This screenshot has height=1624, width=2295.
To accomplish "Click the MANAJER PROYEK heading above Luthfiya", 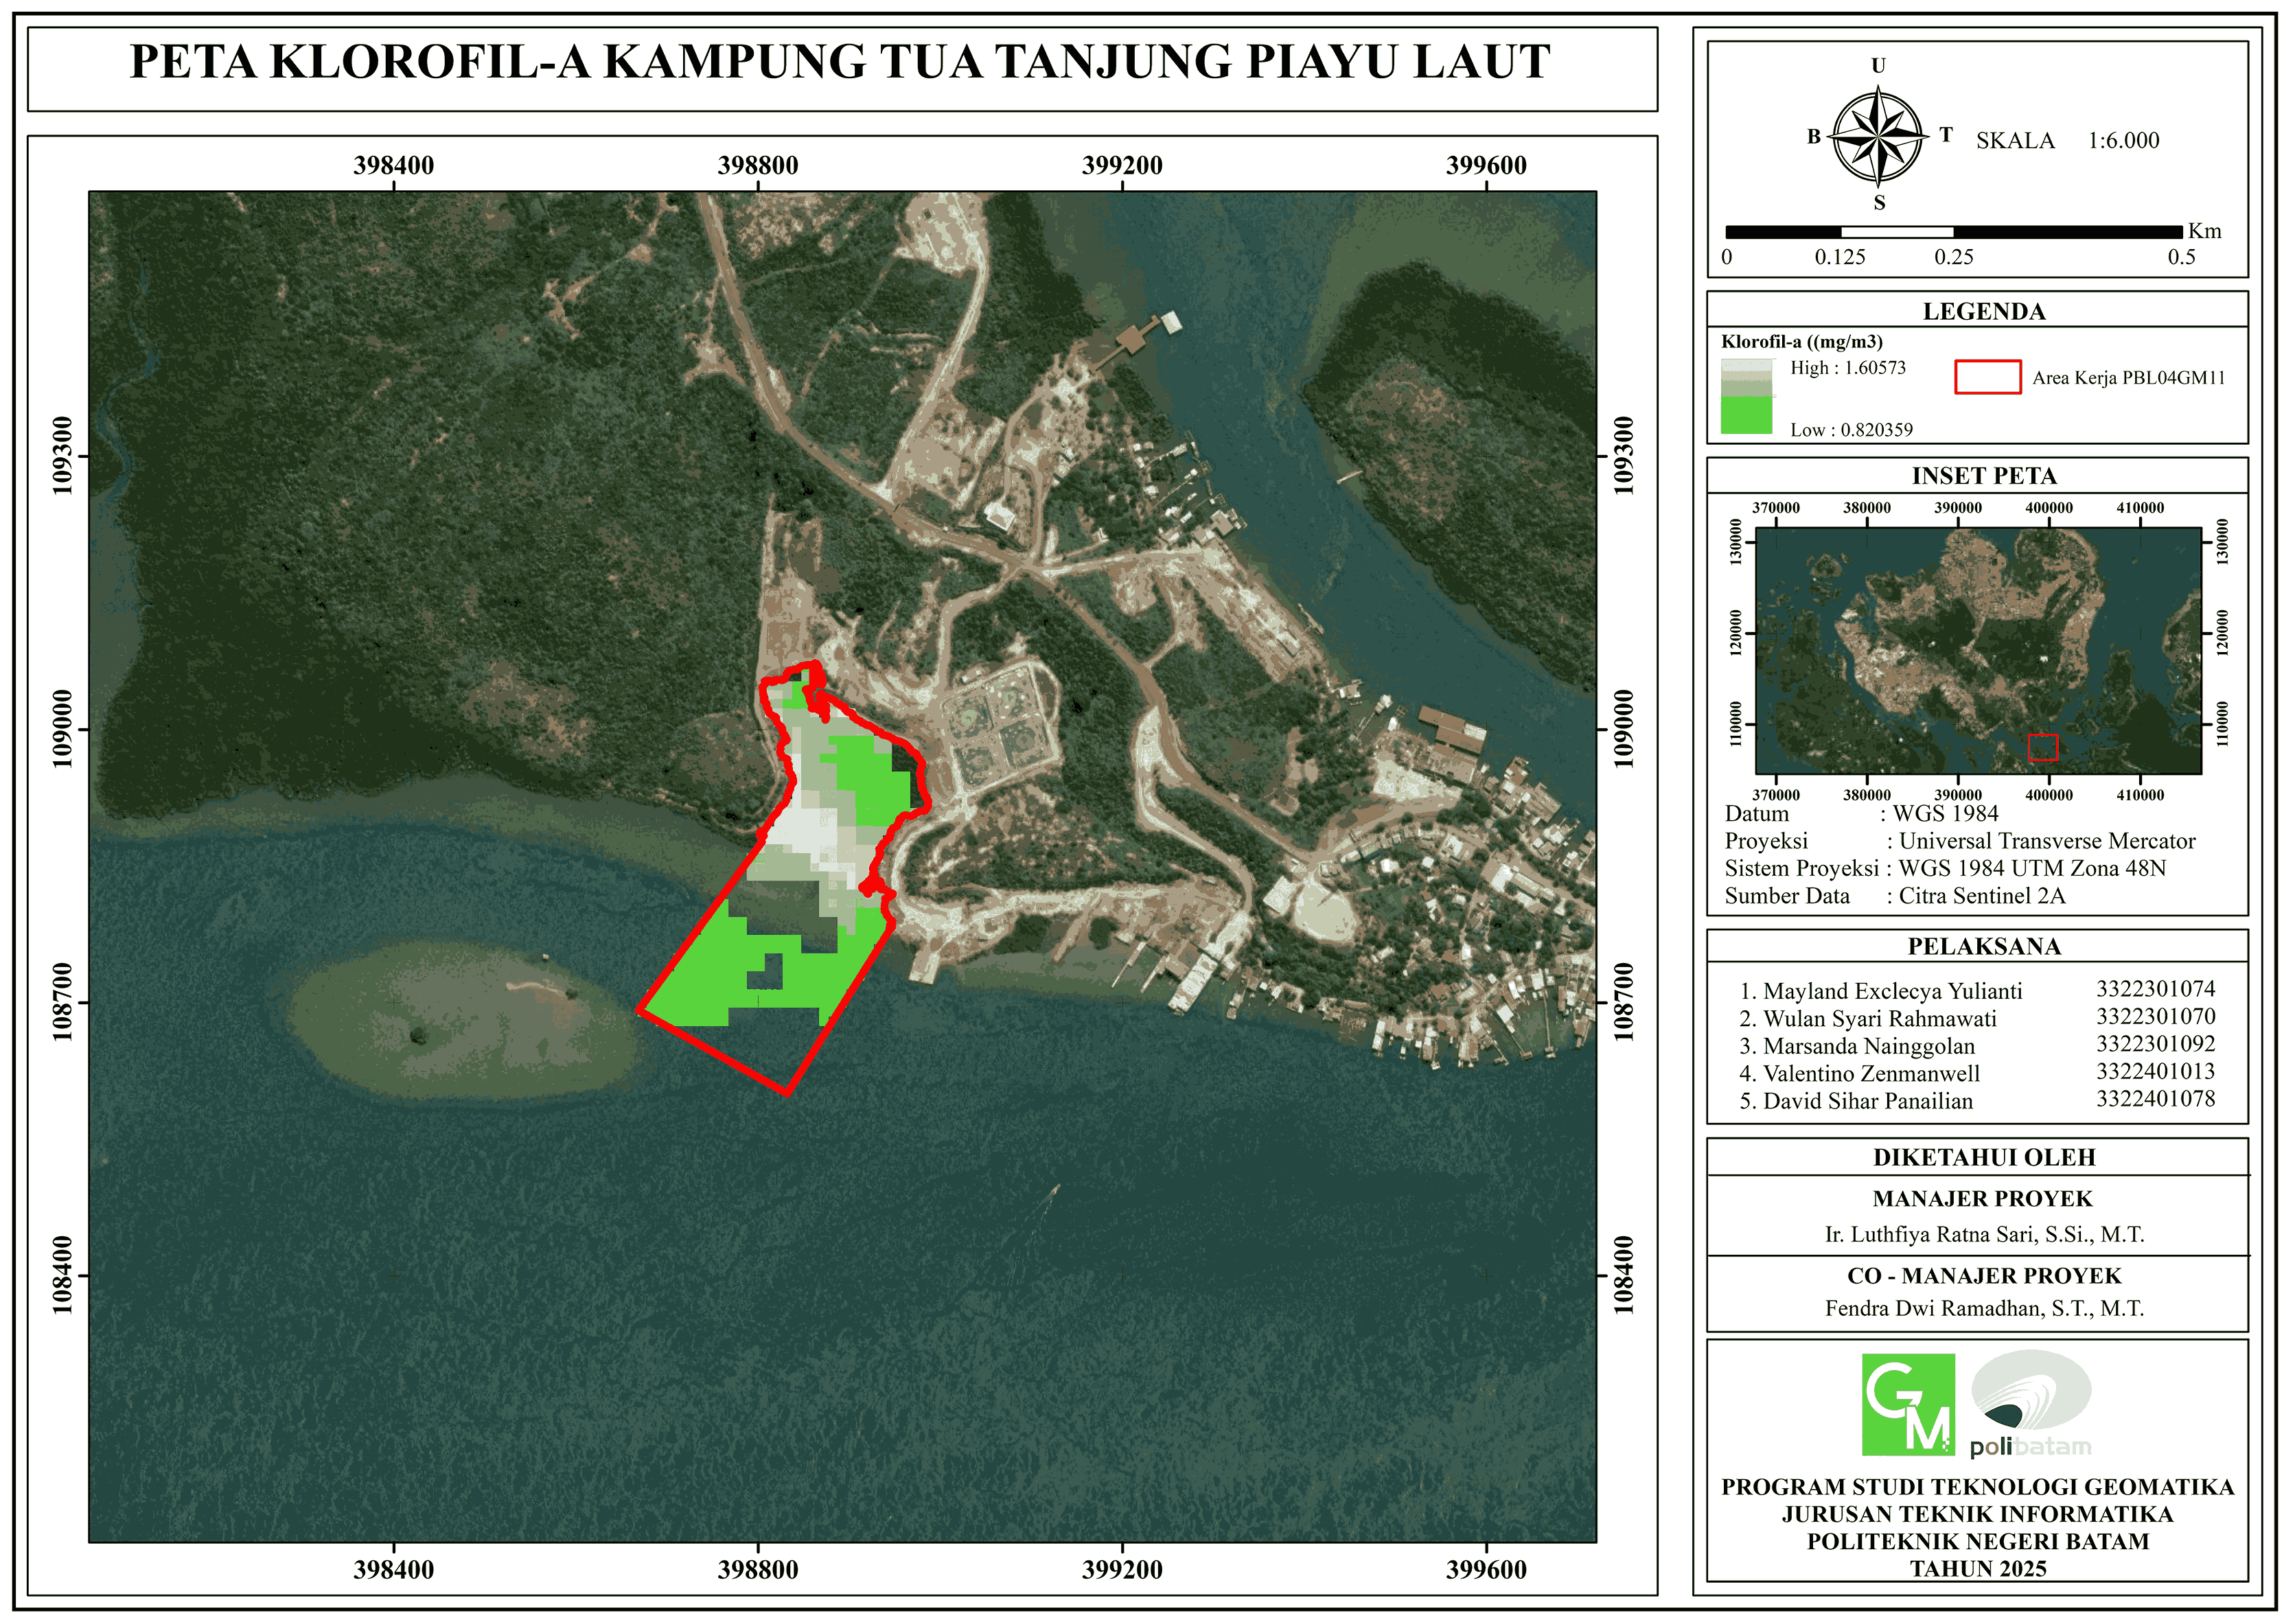I will click(1983, 1199).
